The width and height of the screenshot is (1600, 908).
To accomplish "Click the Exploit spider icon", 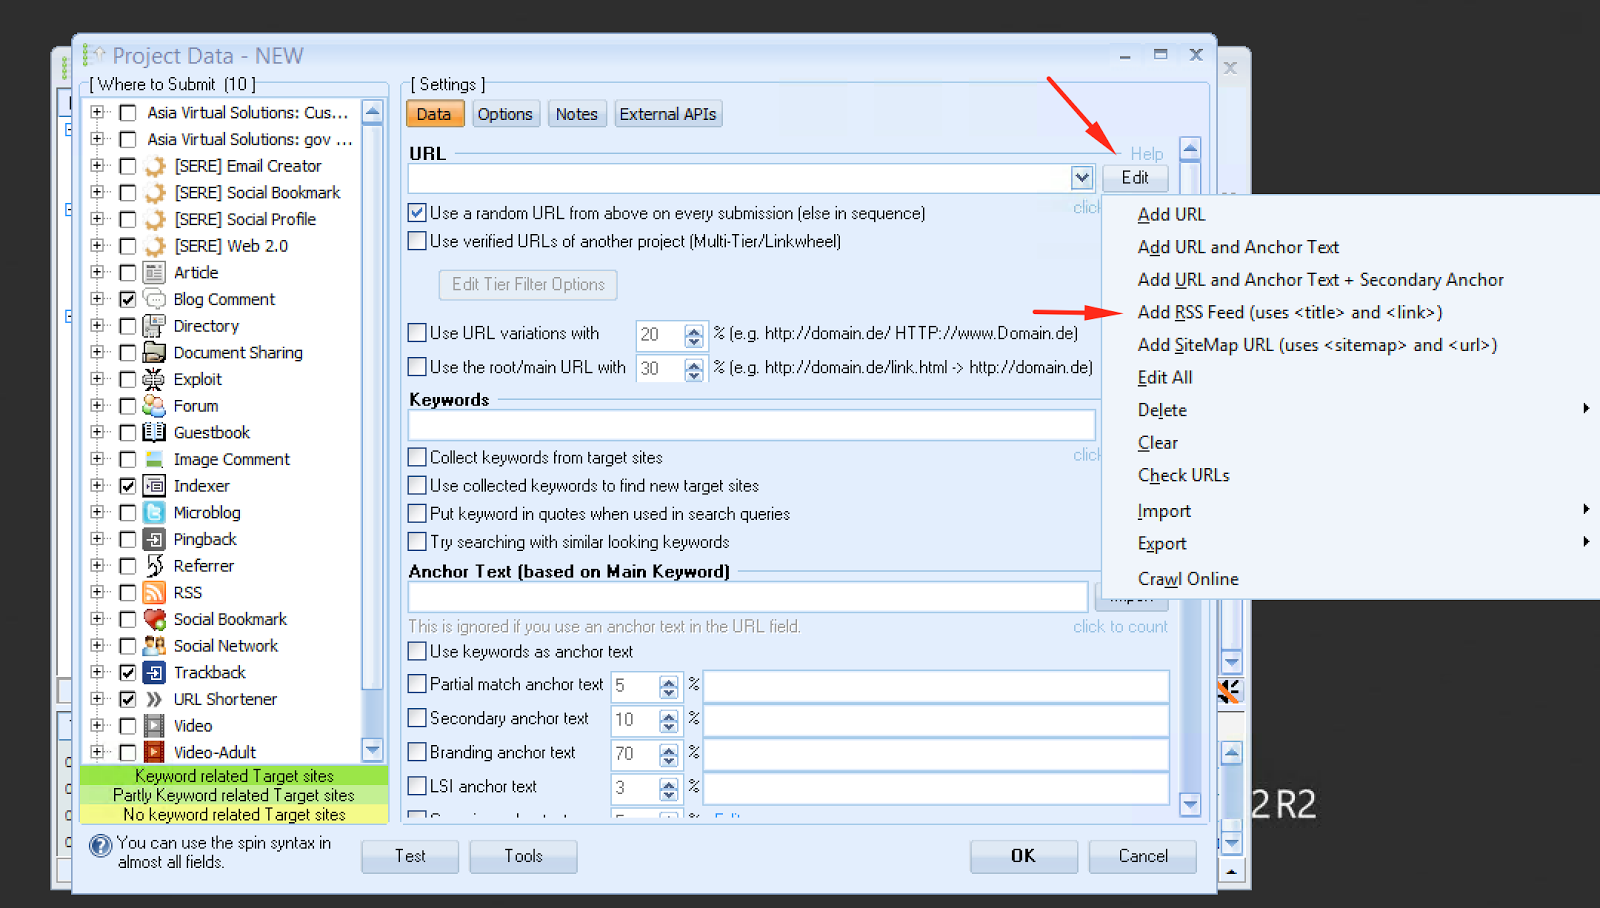I will (154, 379).
